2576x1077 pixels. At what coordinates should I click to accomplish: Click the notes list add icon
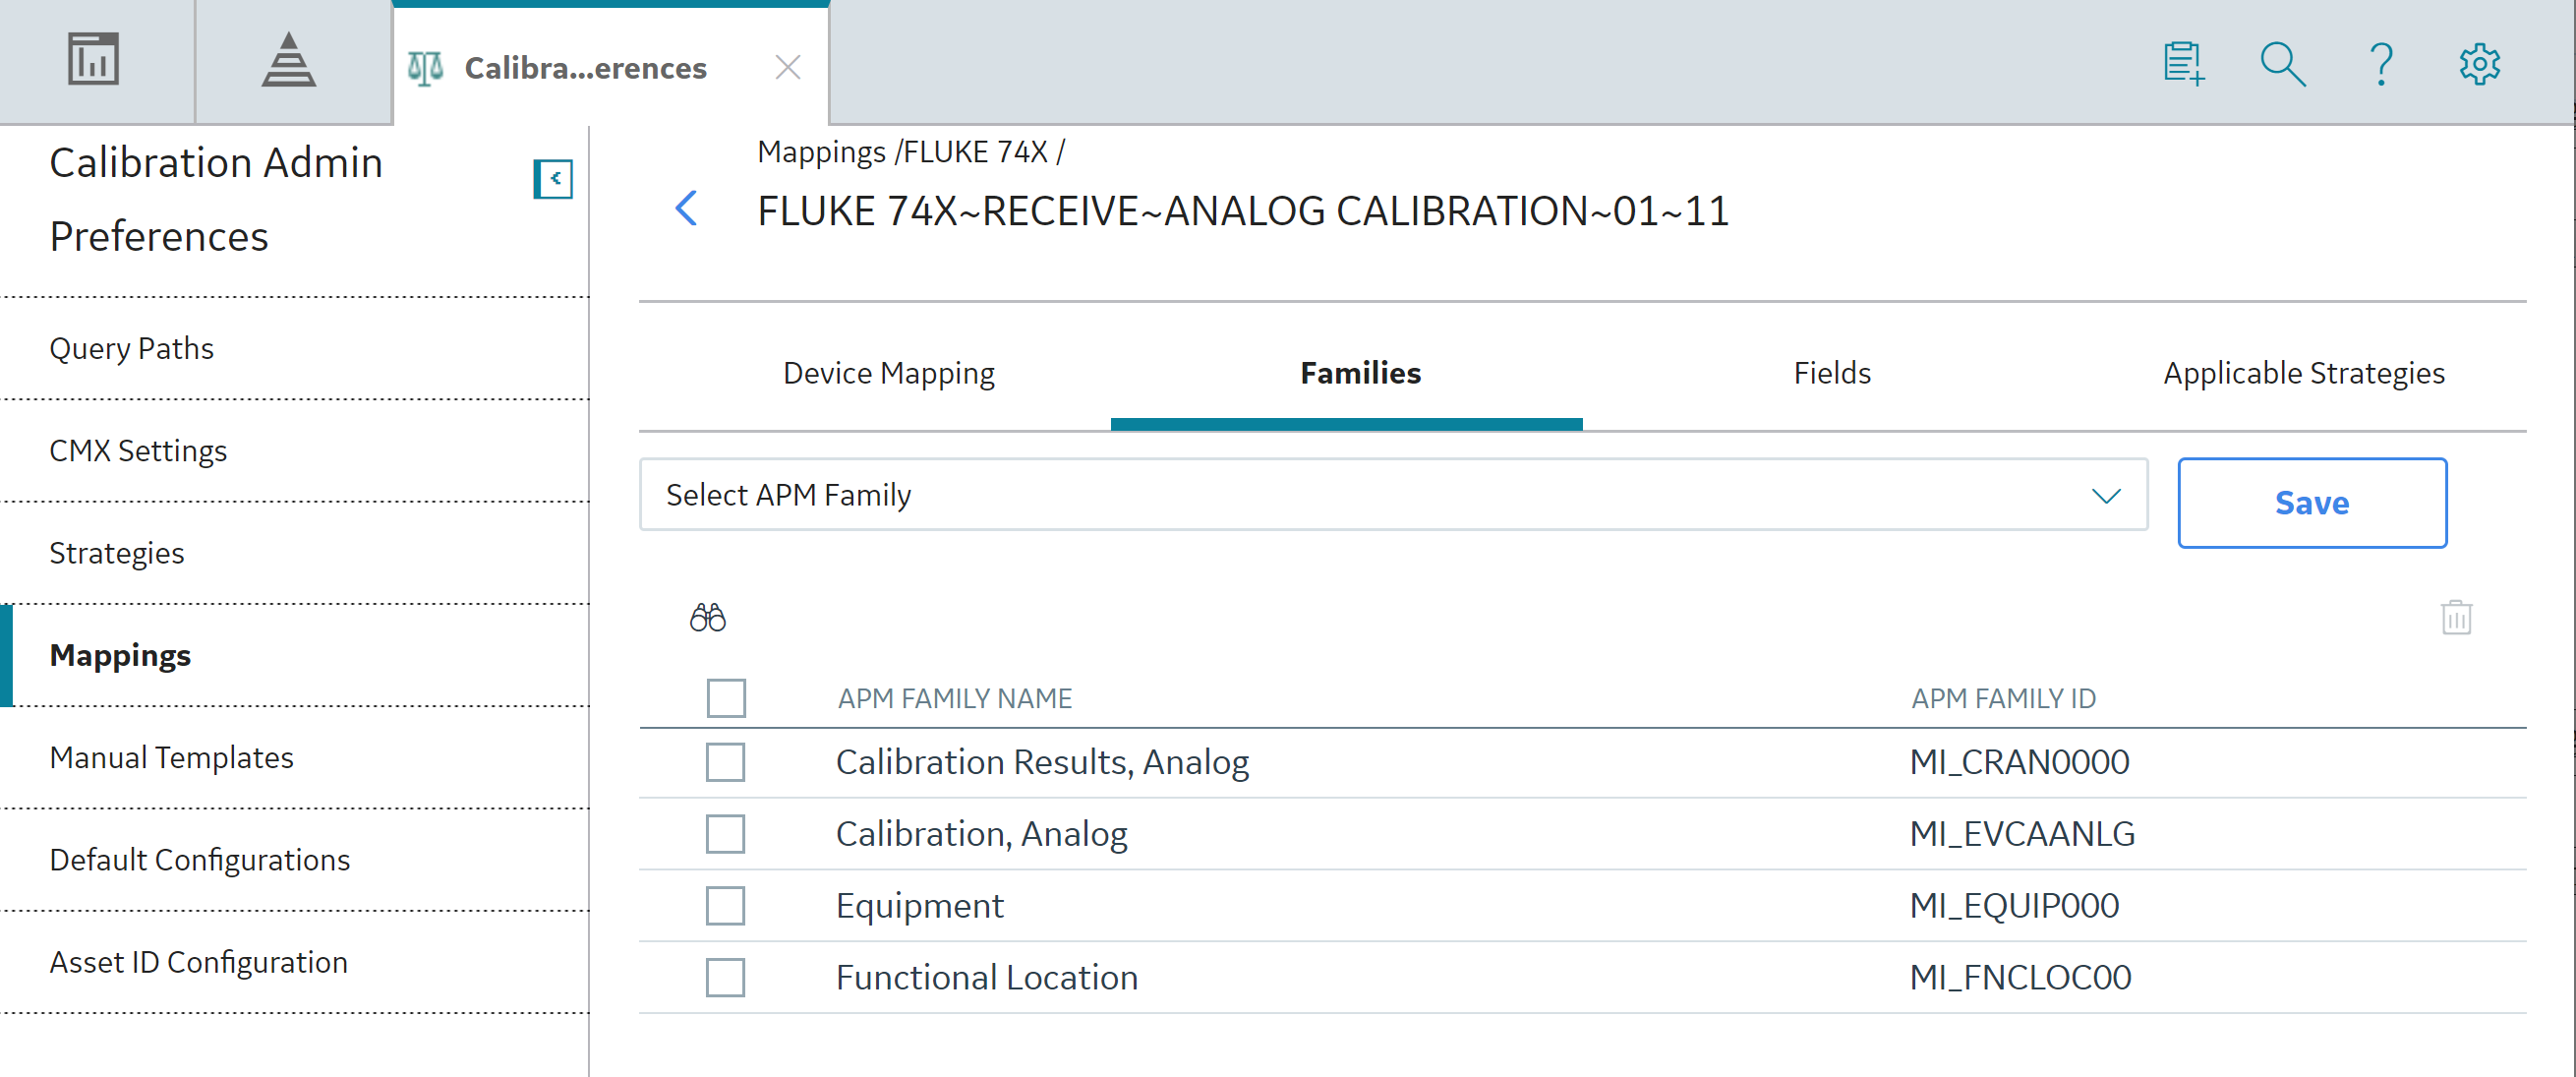(x=2184, y=64)
